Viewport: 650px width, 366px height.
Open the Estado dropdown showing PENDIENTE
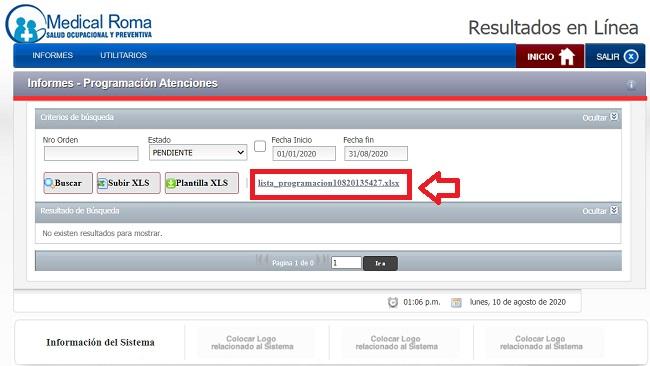(x=198, y=153)
